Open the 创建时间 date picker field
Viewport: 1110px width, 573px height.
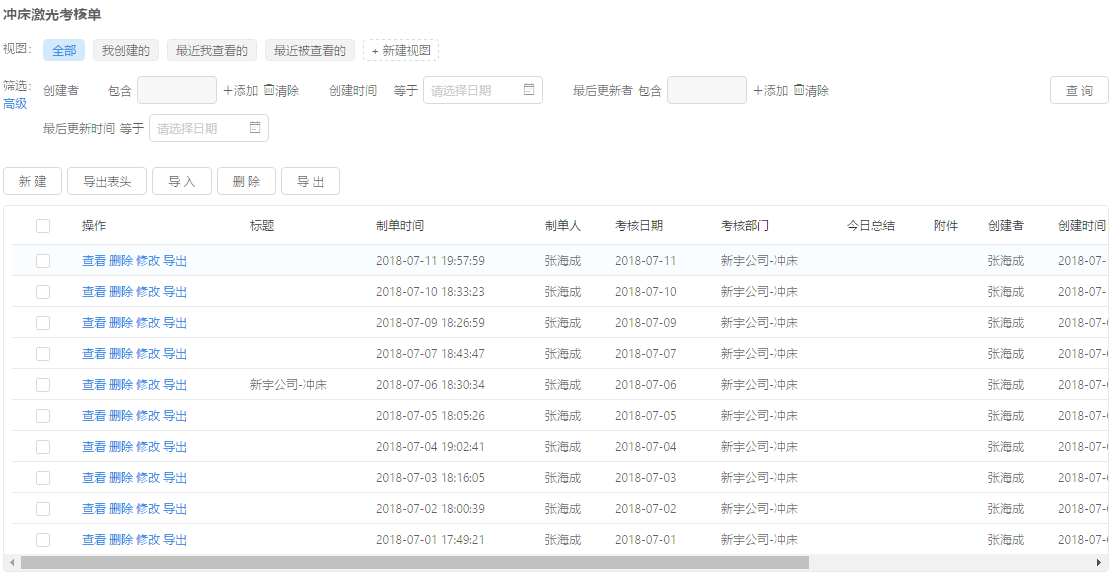tap(474, 90)
